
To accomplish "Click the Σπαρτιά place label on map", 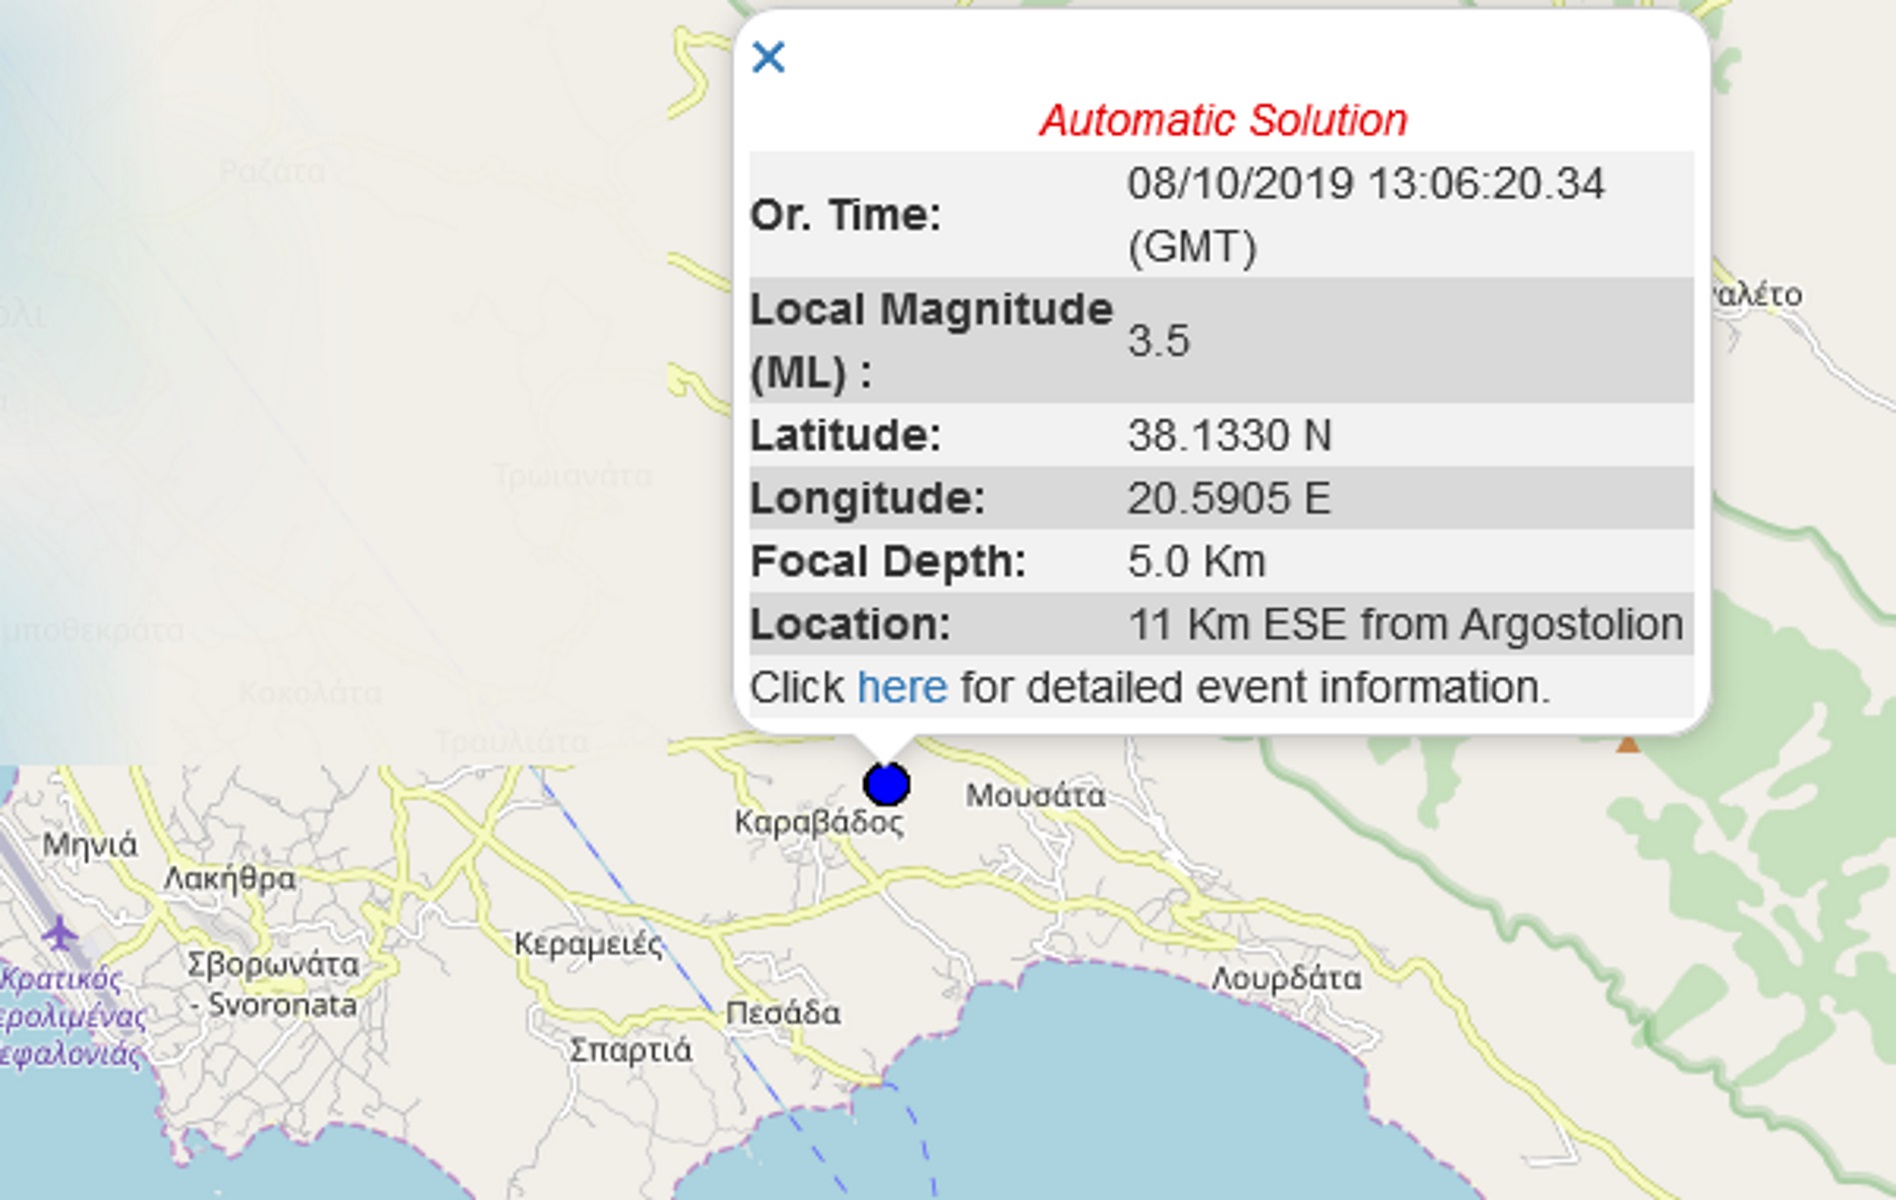I will click(630, 1050).
